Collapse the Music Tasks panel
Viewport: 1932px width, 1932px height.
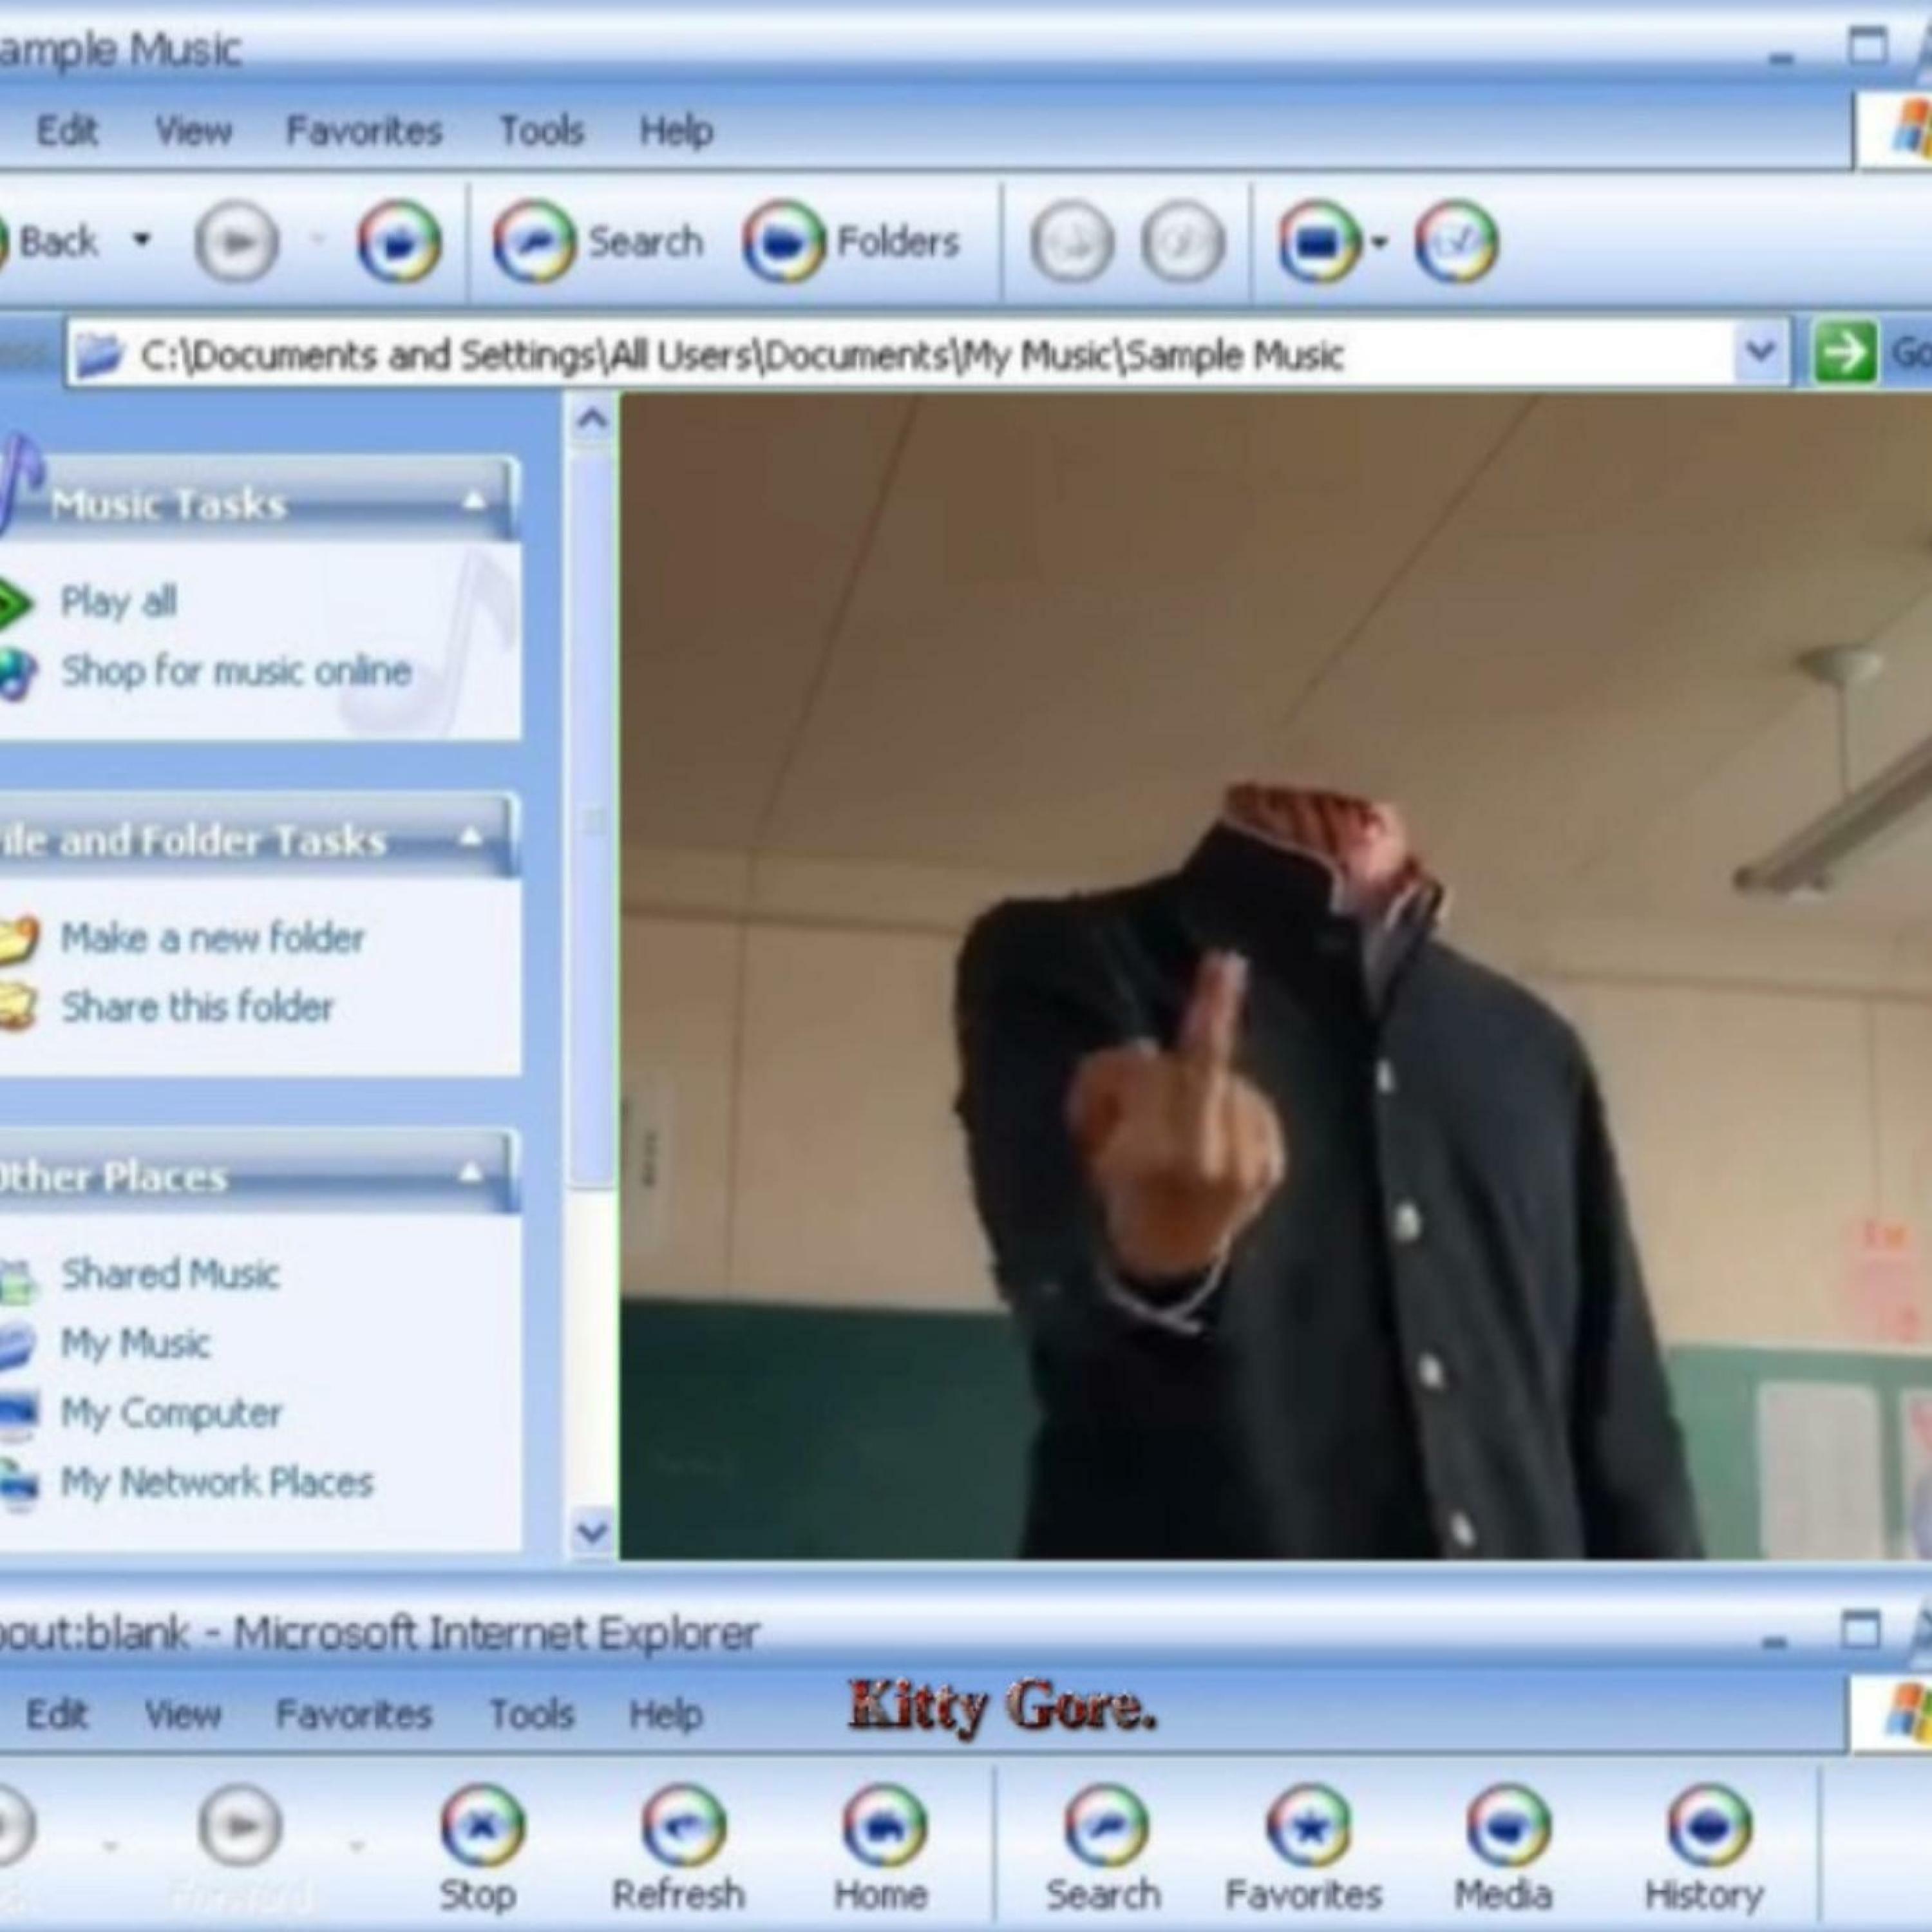tap(474, 501)
